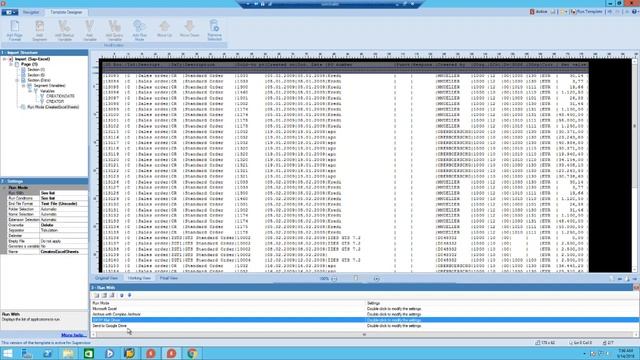Screen dimensions: 640x360
Task: Select the Segment (Variables) tree item
Action: coord(49,86)
